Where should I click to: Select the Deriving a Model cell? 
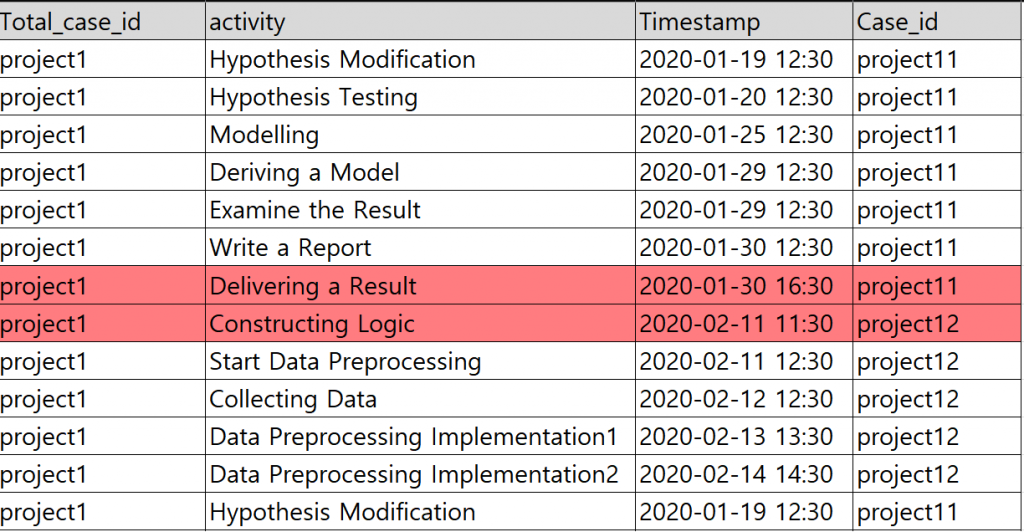304,173
